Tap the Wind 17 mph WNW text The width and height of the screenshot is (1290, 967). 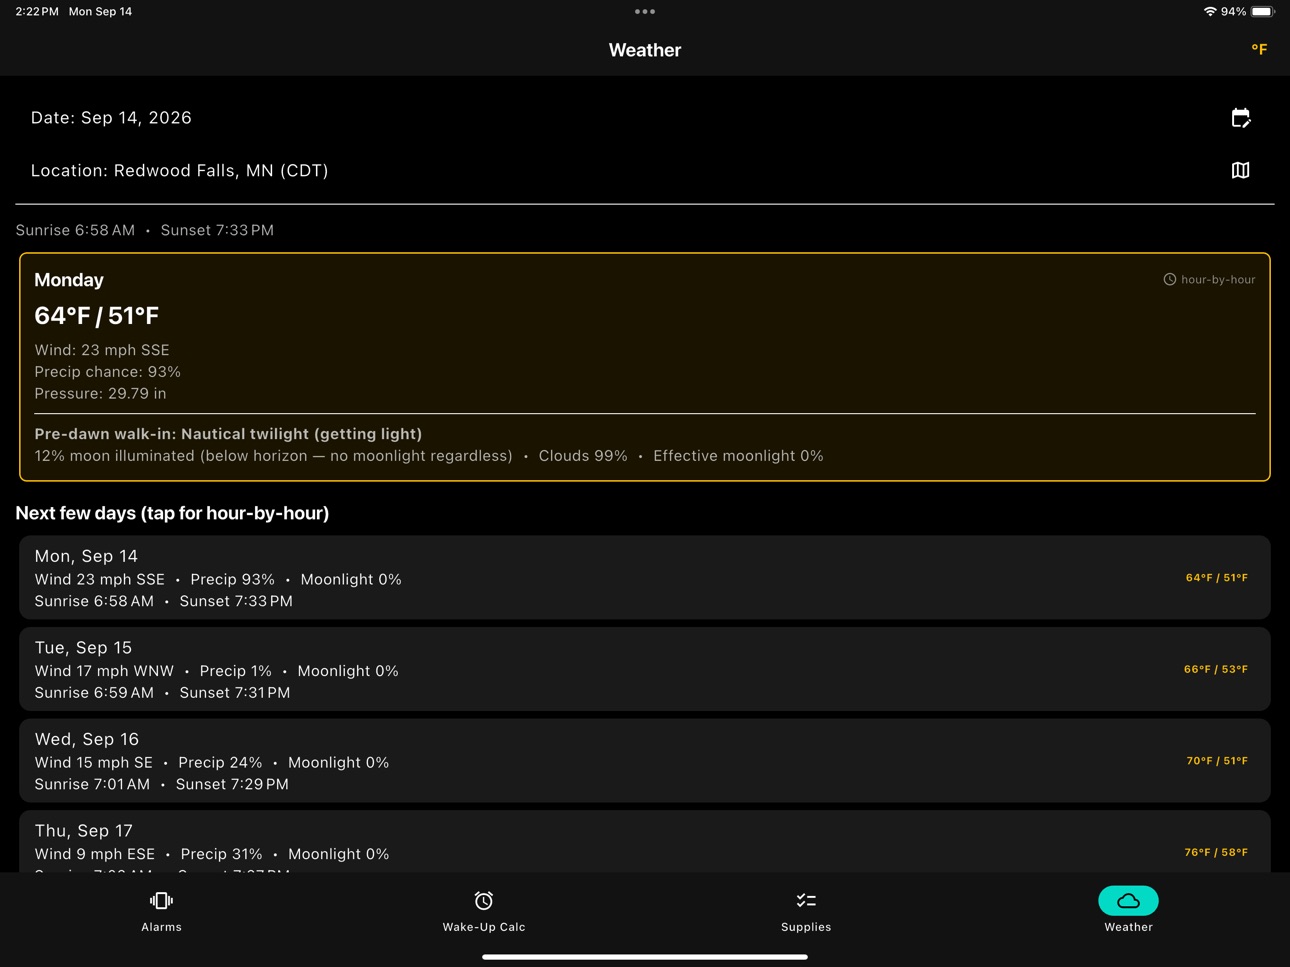[x=104, y=671]
